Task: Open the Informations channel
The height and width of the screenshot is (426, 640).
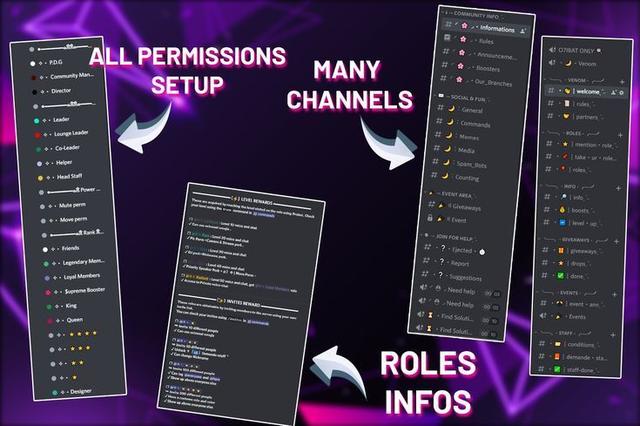Action: coord(485,28)
